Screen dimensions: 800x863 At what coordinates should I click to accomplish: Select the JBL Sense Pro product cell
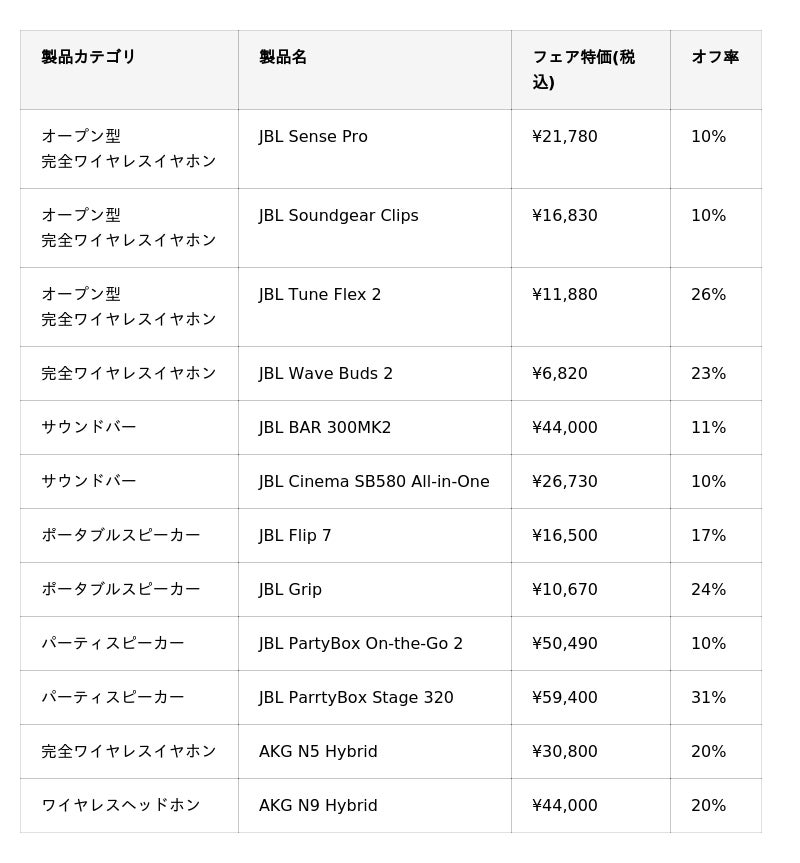click(x=313, y=137)
